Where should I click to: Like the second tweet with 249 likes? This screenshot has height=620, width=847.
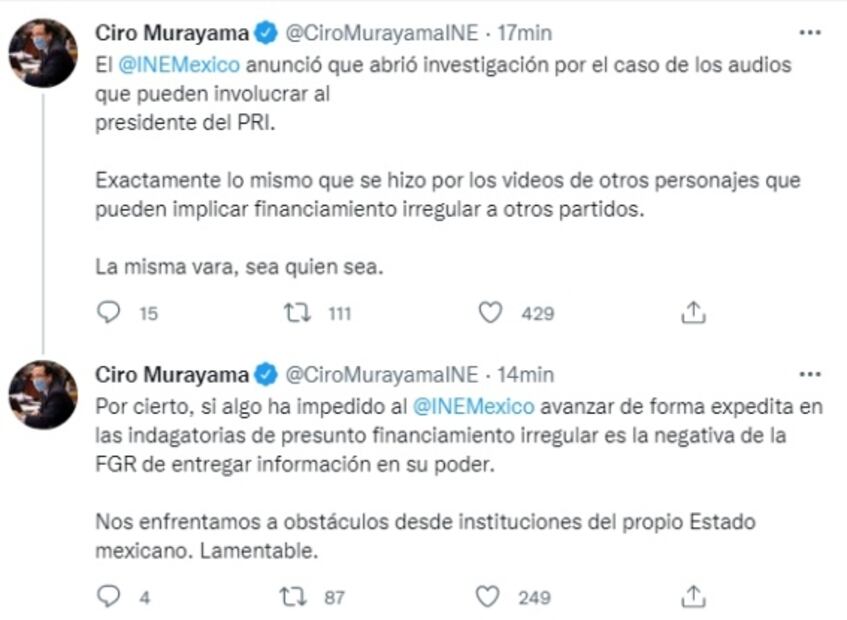tap(488, 597)
